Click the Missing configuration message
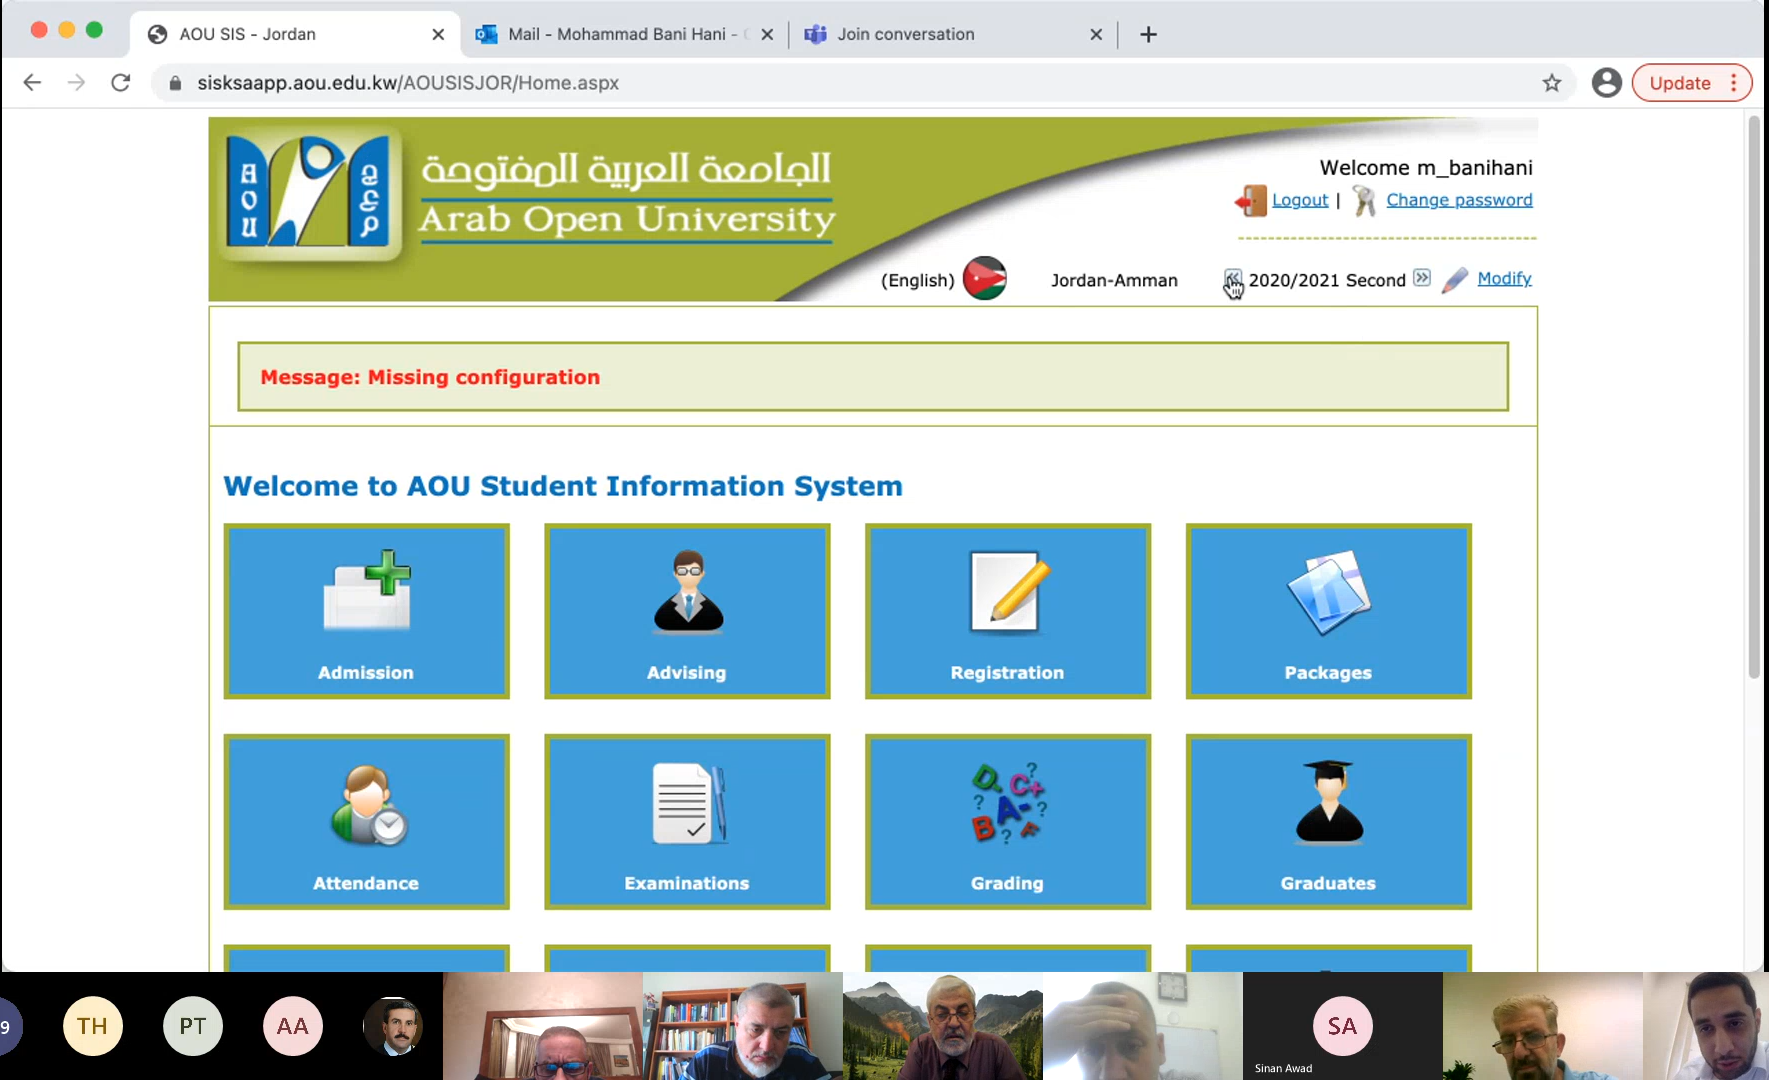Viewport: 1769px width, 1080px height. [430, 377]
